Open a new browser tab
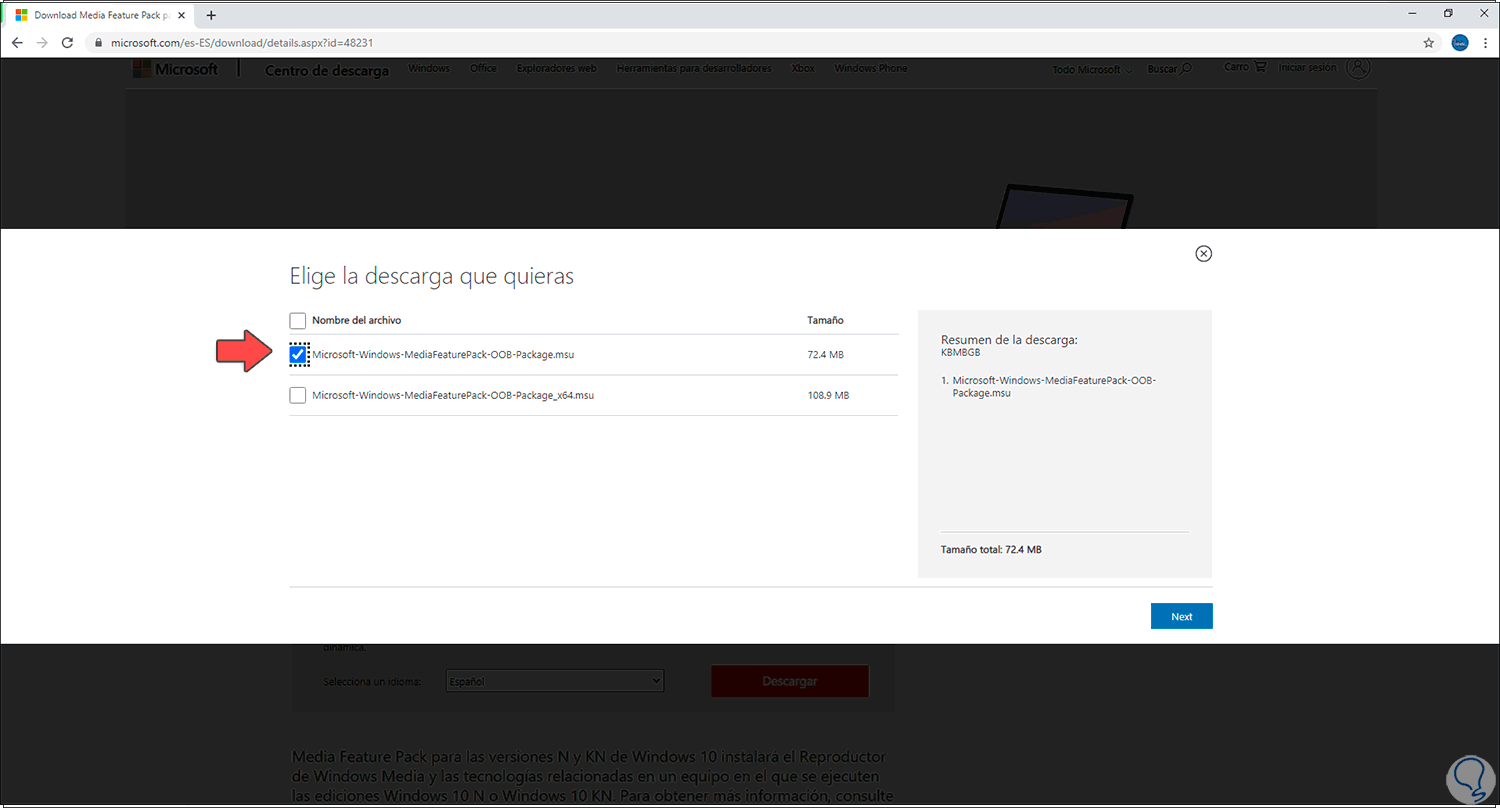This screenshot has height=808, width=1500. click(211, 15)
